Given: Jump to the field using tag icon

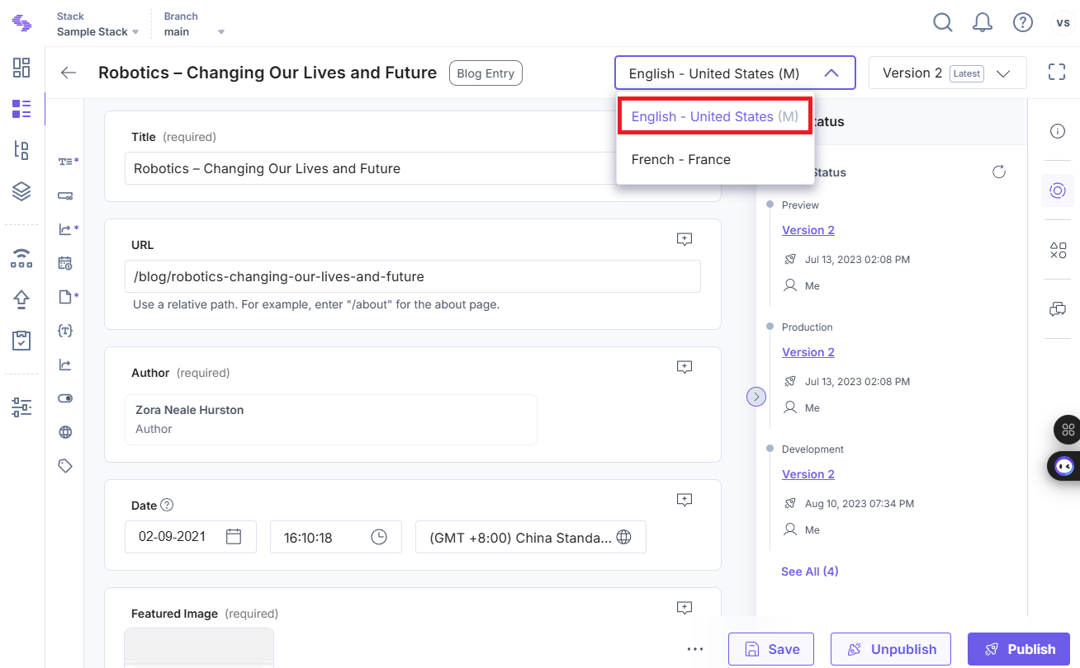Looking at the screenshot, I should click(65, 466).
